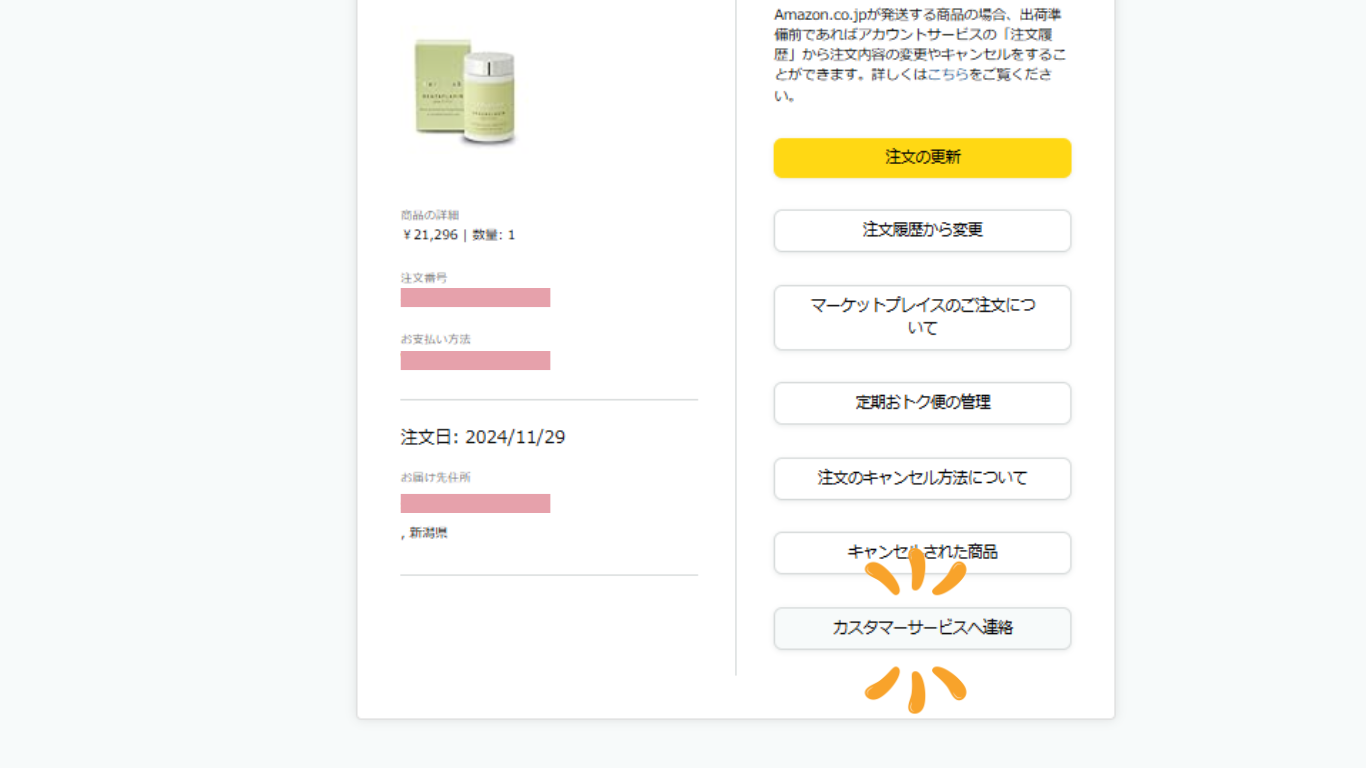This screenshot has width=1366, height=768.
Task: Click the 注文日: 2024/11/29 text
Action: click(483, 437)
